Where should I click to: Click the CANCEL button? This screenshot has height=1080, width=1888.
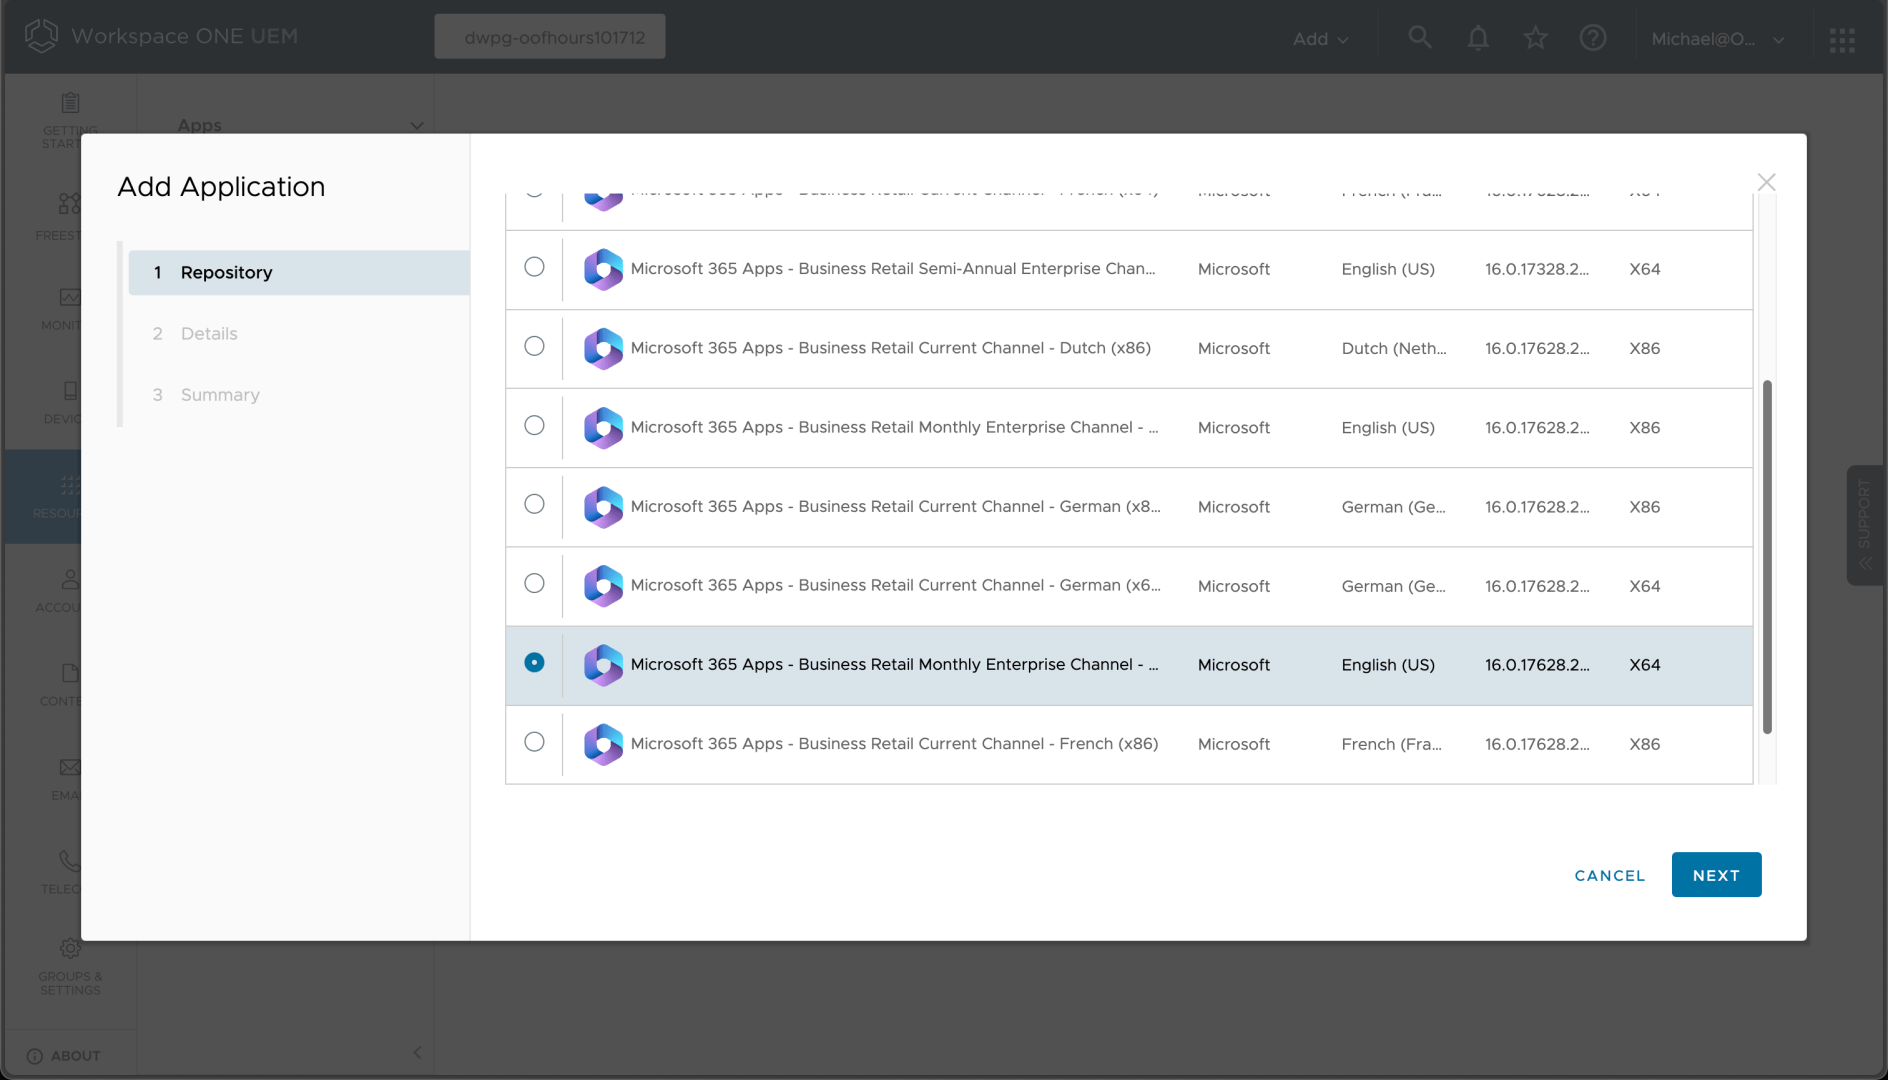tap(1609, 875)
